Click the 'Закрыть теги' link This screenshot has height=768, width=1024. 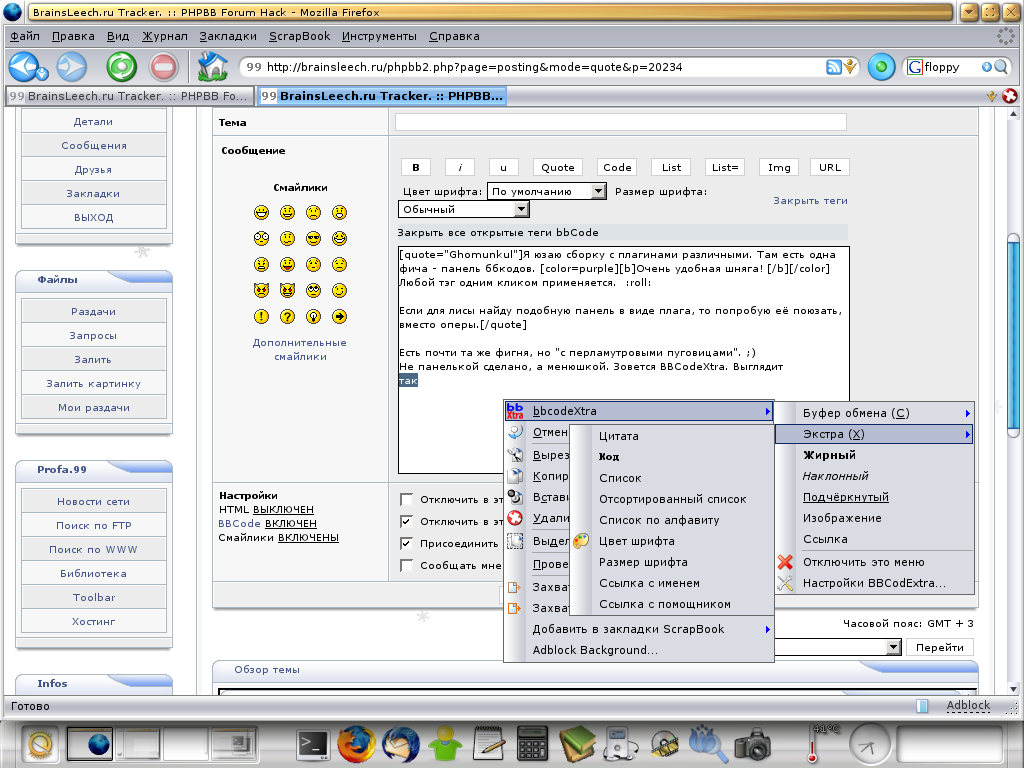810,200
